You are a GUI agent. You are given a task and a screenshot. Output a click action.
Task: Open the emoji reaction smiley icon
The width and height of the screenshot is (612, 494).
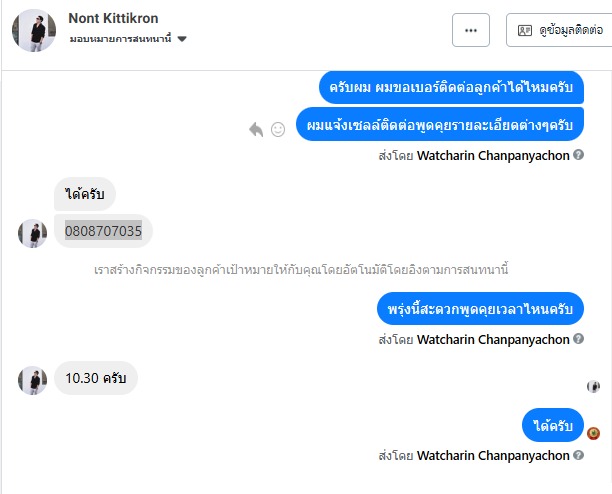tap(278, 129)
